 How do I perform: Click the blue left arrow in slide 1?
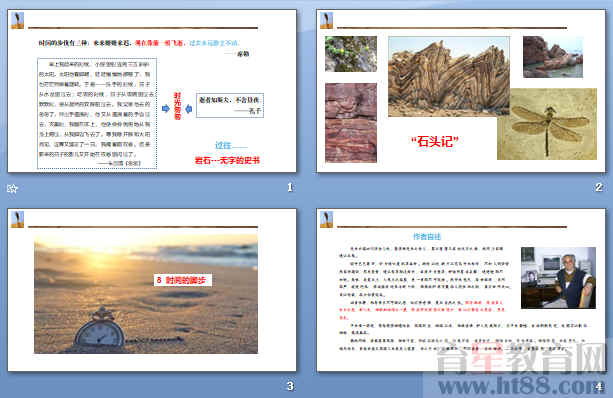[x=188, y=109]
